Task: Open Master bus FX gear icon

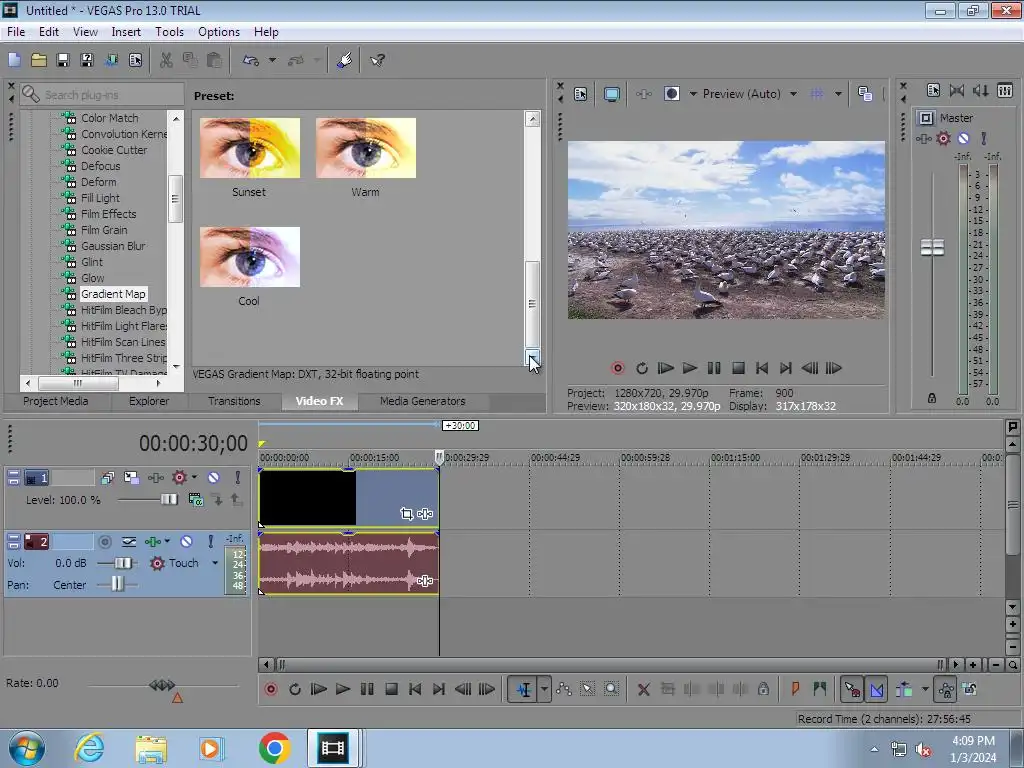Action: click(x=943, y=138)
